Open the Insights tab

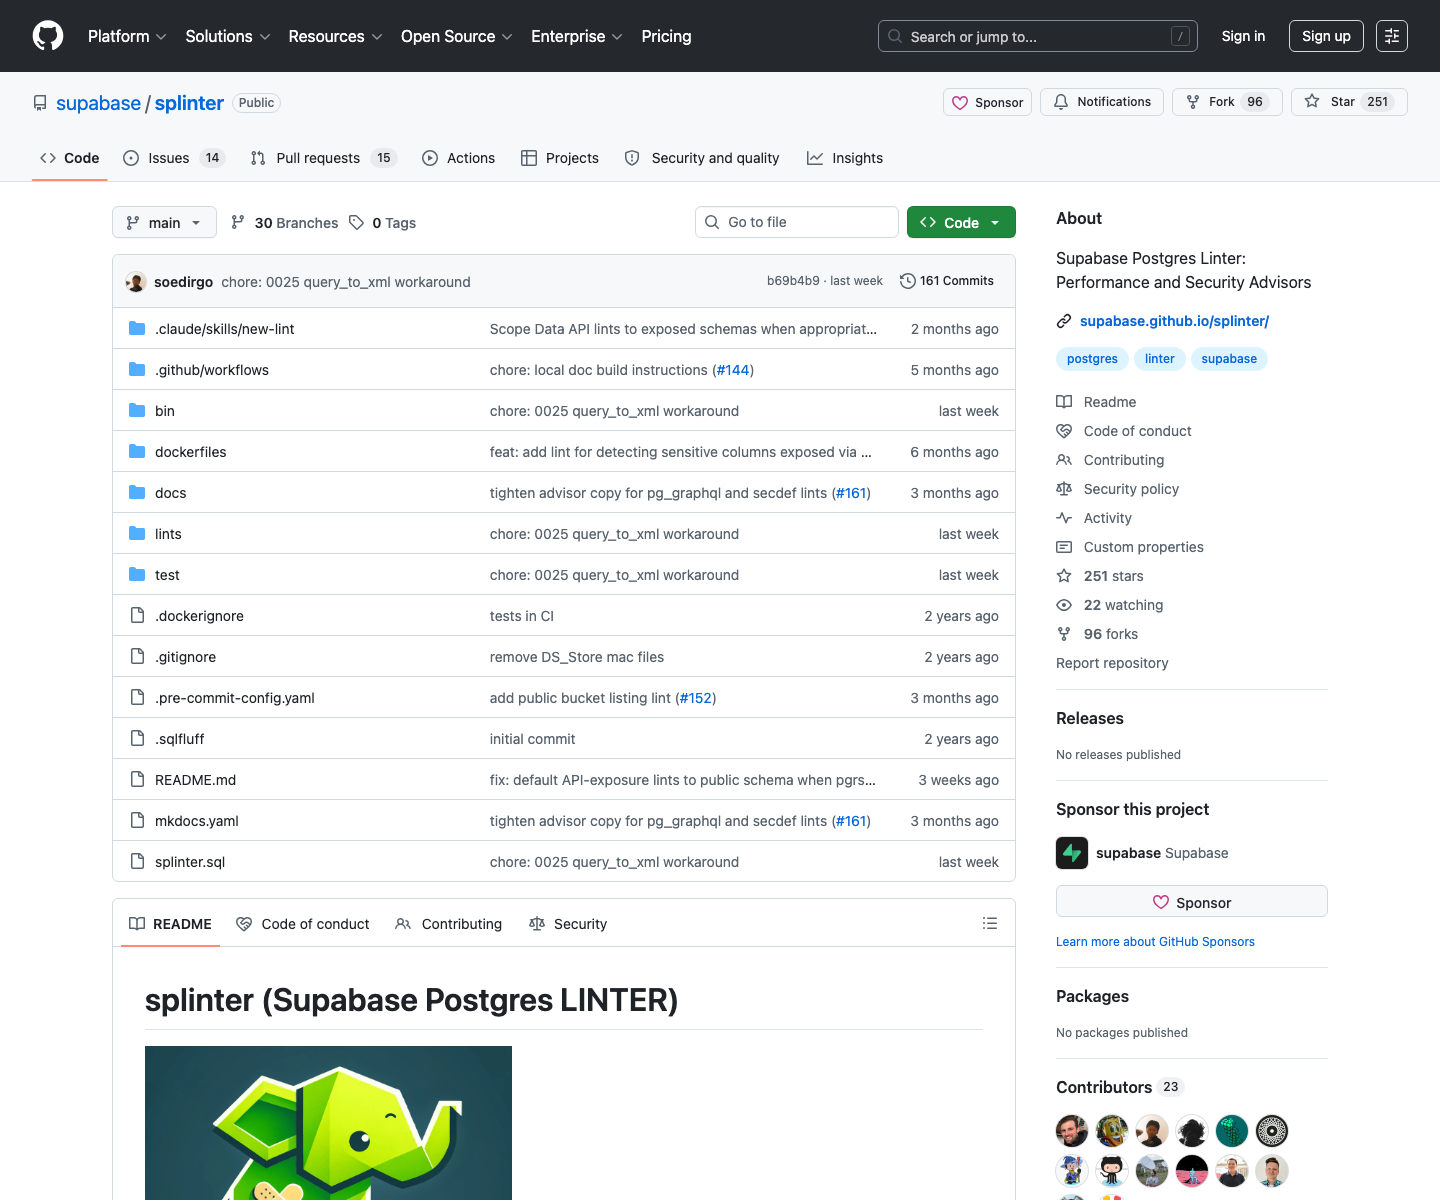click(x=845, y=158)
